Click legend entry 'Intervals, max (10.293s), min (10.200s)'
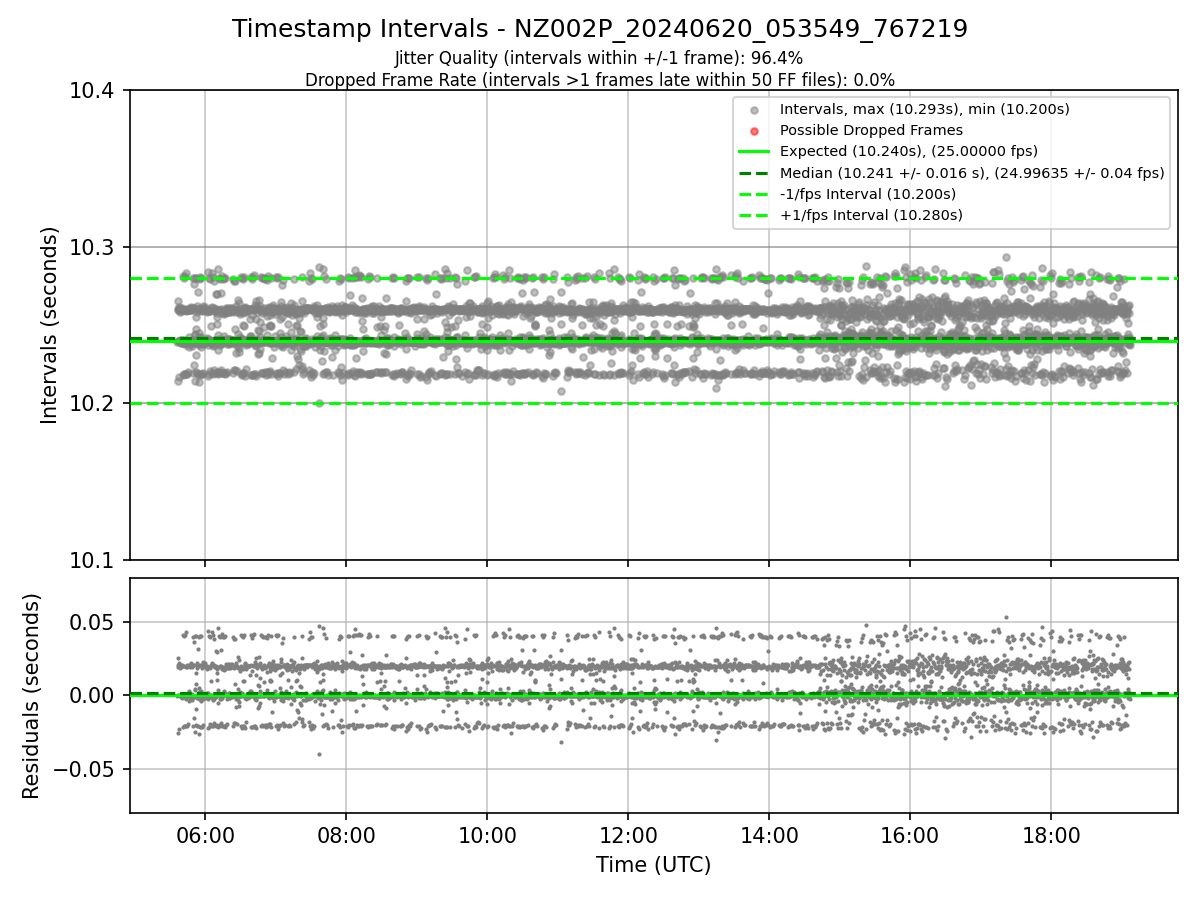Screen dimensions: 1200x900 click(925, 109)
